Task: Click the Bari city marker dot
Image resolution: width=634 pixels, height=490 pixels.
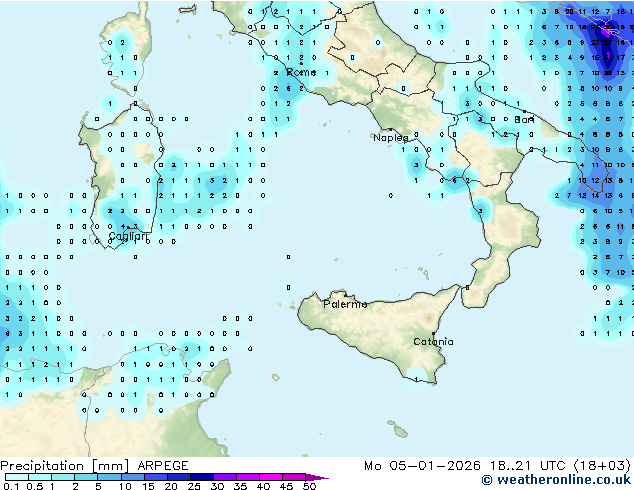Action: [x=524, y=111]
